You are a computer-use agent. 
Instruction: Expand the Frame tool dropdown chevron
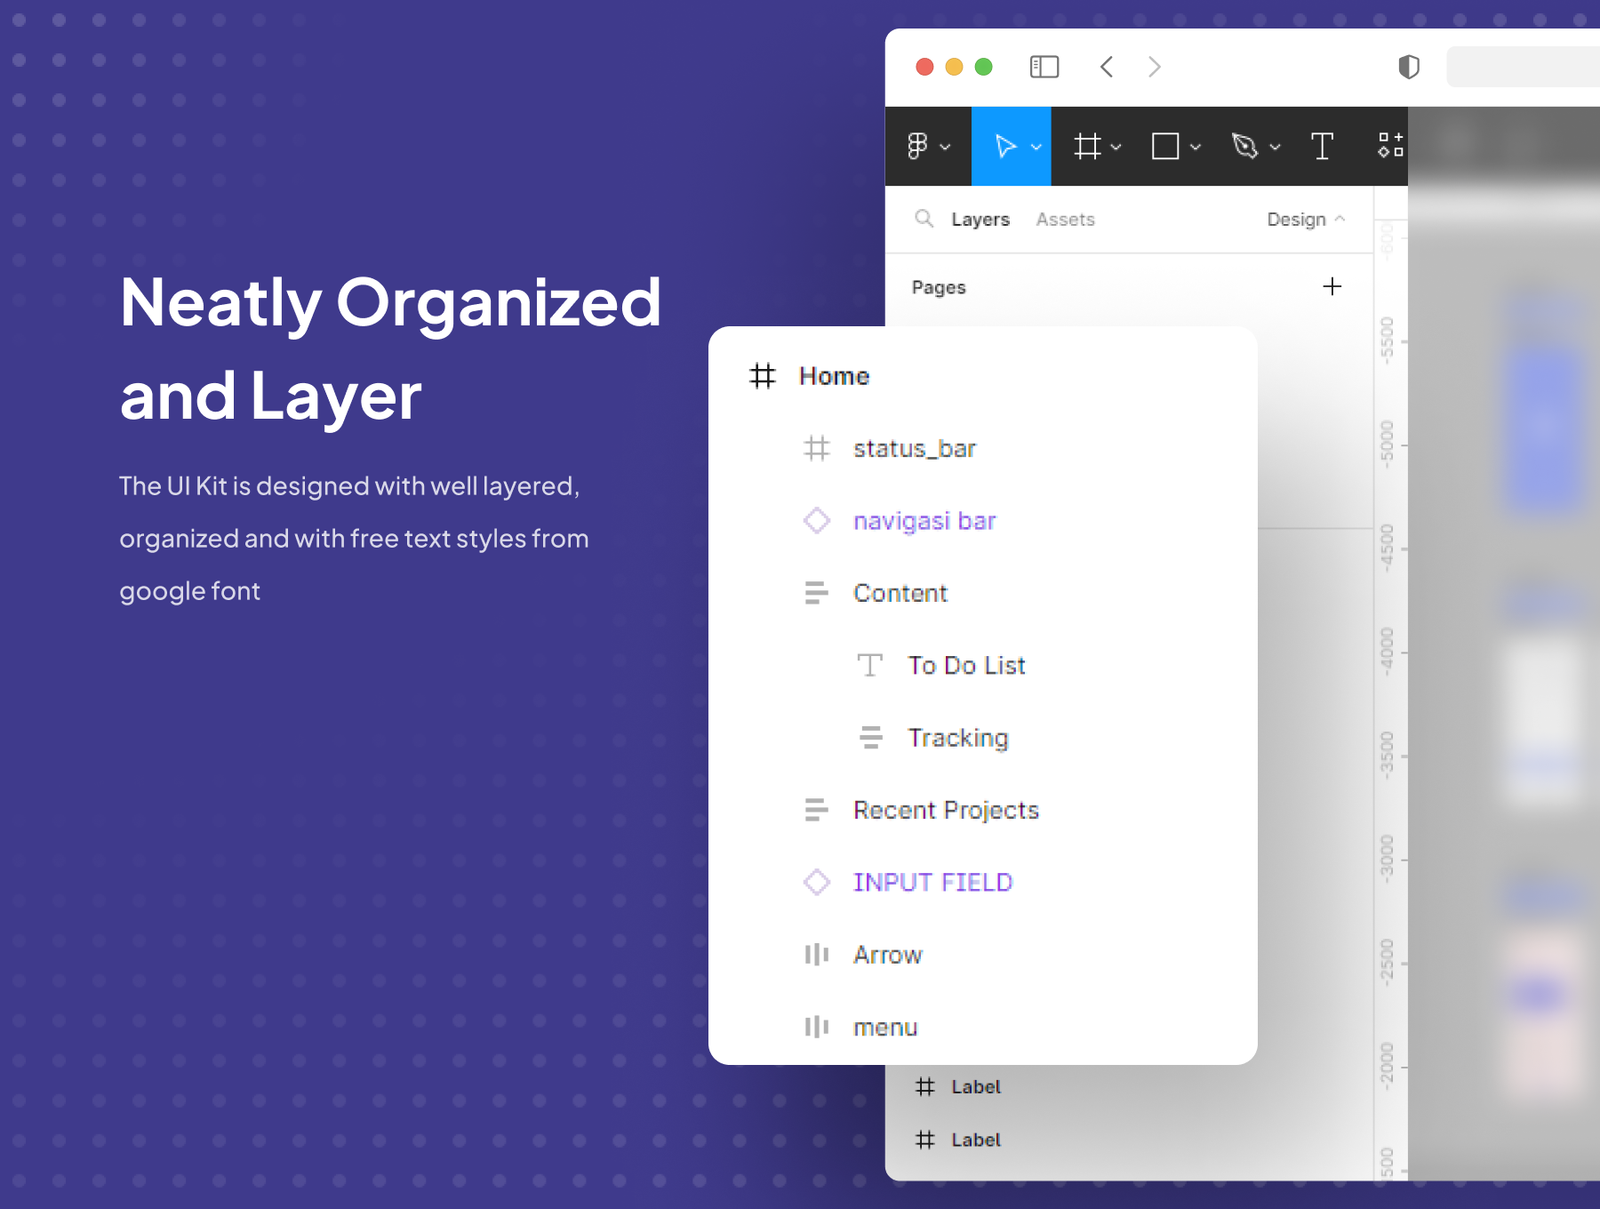(x=1117, y=147)
